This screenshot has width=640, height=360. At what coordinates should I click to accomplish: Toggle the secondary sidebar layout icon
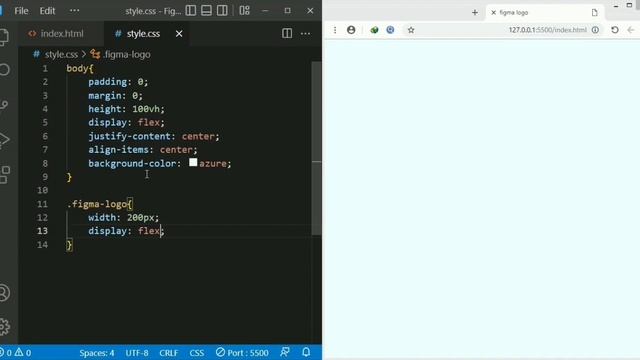coord(222,11)
